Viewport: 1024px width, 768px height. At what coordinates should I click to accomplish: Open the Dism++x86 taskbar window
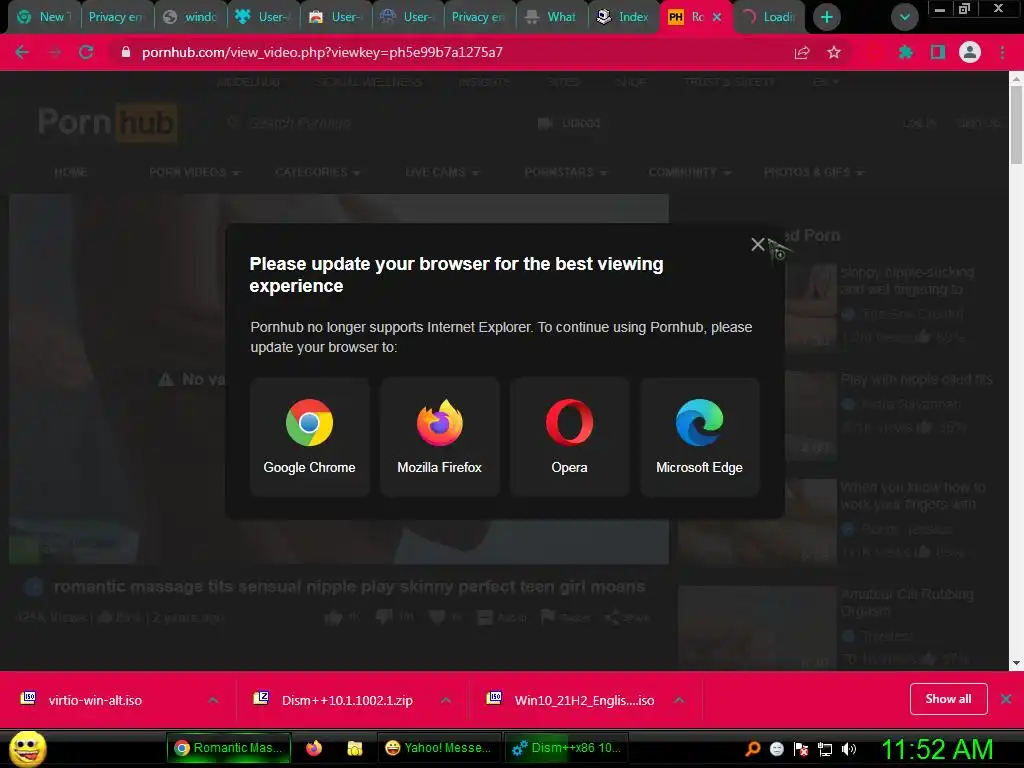[567, 748]
